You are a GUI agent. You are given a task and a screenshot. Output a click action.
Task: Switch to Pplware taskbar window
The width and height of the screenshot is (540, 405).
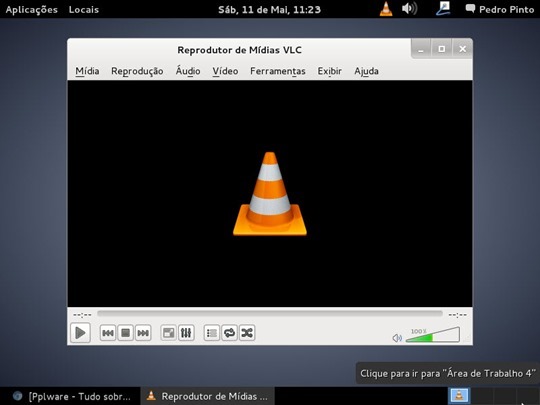[71, 396]
